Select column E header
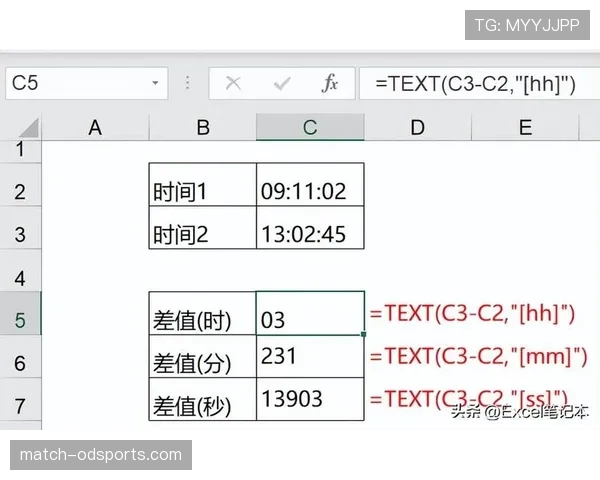Image resolution: width=600 pixels, height=480 pixels. pos(525,127)
